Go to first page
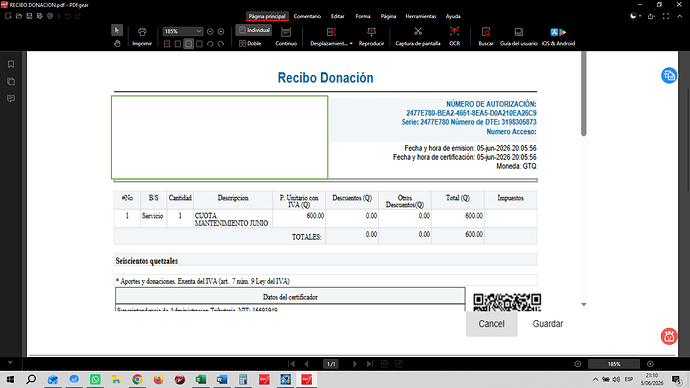The width and height of the screenshot is (690, 388). 291,364
